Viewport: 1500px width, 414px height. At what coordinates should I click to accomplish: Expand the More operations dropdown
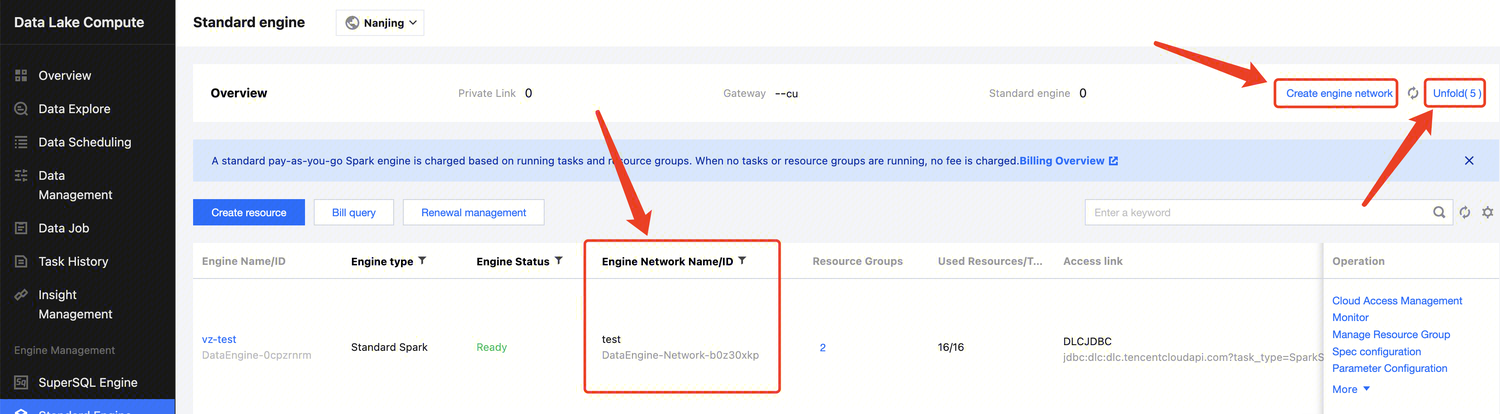1351,389
